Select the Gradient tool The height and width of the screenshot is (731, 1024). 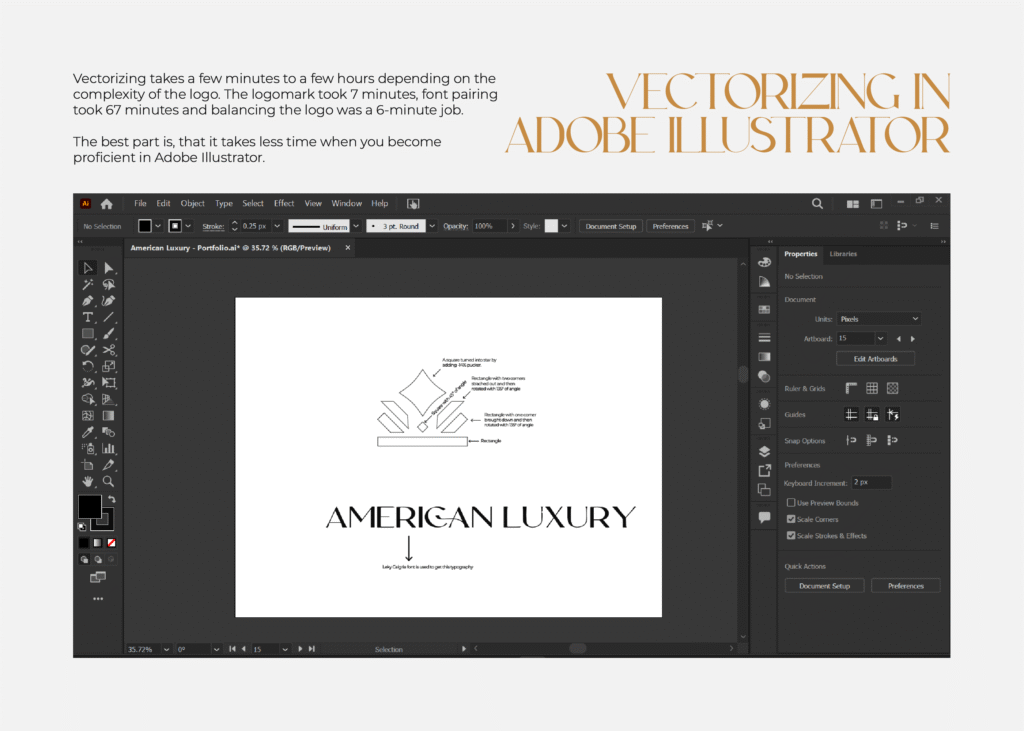coord(108,415)
